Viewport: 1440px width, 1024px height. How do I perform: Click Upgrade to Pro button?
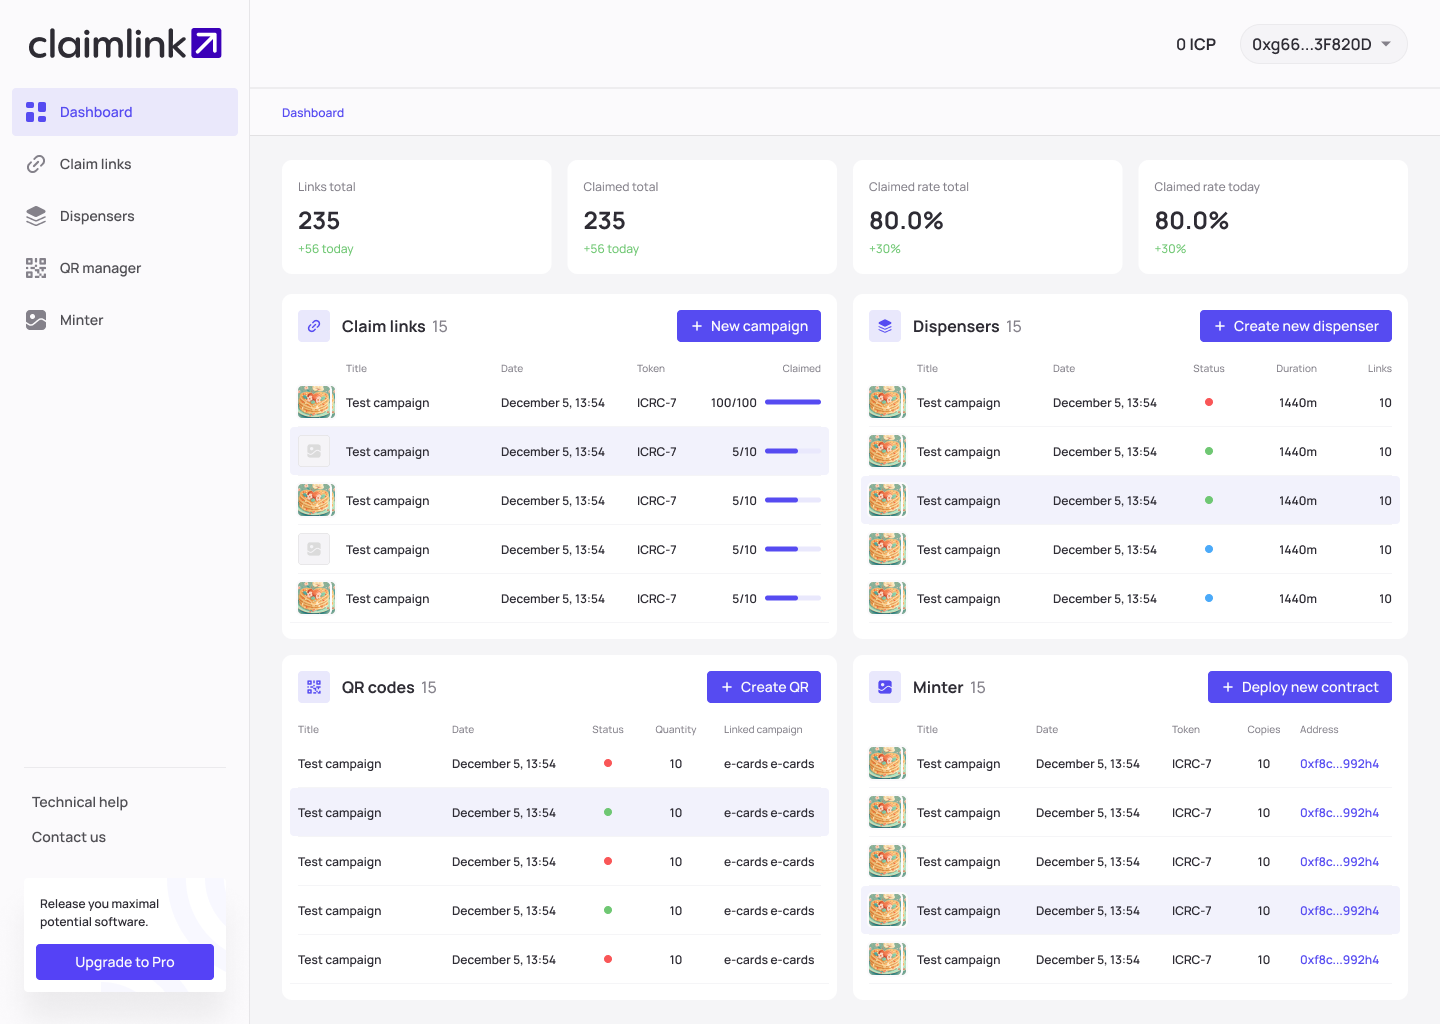coord(125,962)
